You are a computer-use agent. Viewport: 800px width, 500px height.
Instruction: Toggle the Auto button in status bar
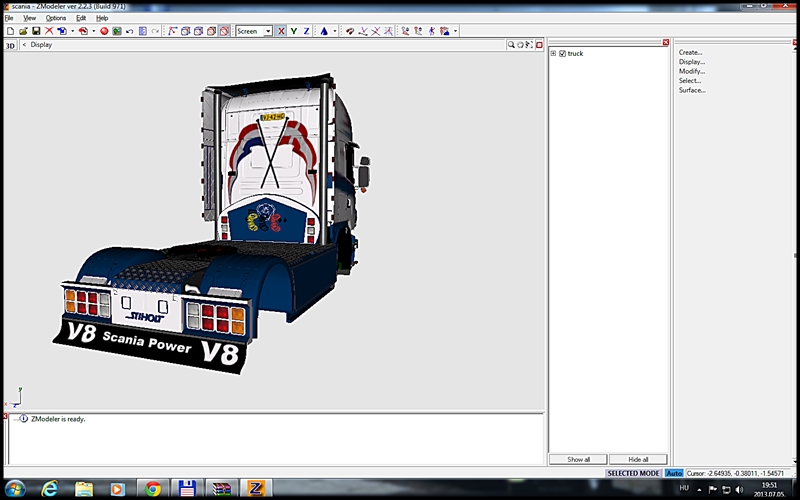674,473
